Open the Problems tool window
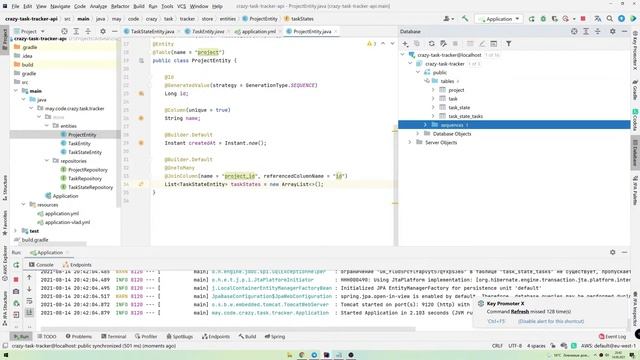The width and height of the screenshot is (640, 360). coord(79,337)
